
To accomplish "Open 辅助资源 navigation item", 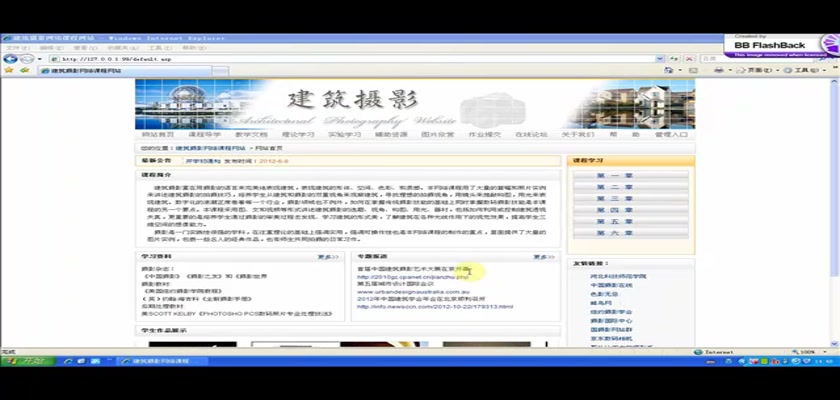I will click(391, 134).
